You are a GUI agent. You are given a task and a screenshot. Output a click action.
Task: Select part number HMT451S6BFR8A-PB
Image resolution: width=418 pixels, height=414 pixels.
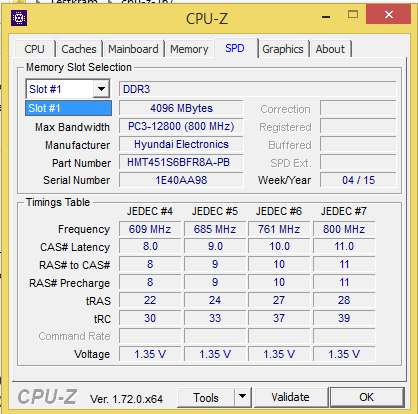tap(181, 162)
